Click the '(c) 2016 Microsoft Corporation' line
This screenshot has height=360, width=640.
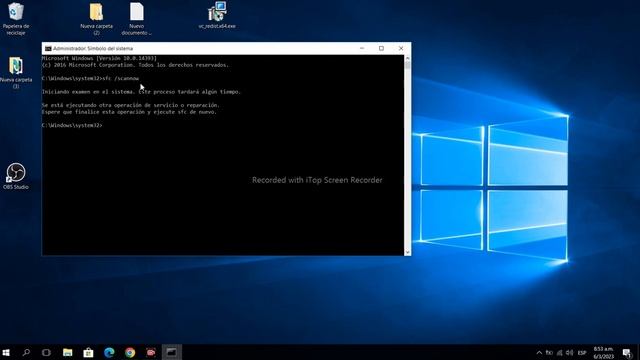click(136, 65)
